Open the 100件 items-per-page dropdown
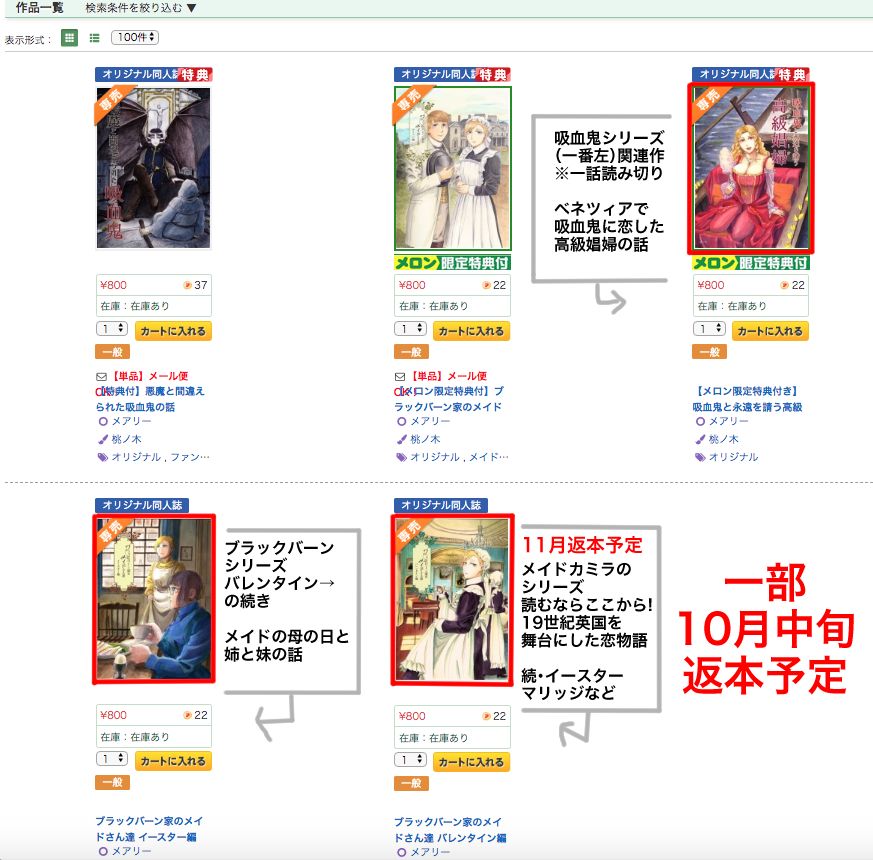873x860 pixels. coord(135,37)
